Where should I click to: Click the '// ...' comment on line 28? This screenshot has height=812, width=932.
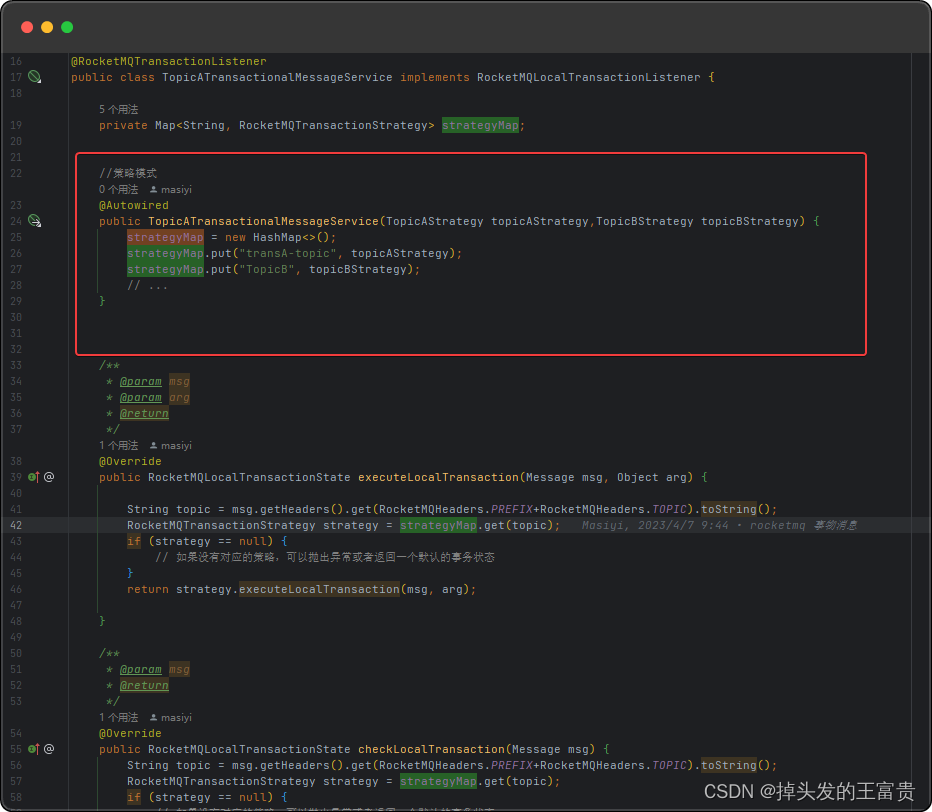(147, 285)
